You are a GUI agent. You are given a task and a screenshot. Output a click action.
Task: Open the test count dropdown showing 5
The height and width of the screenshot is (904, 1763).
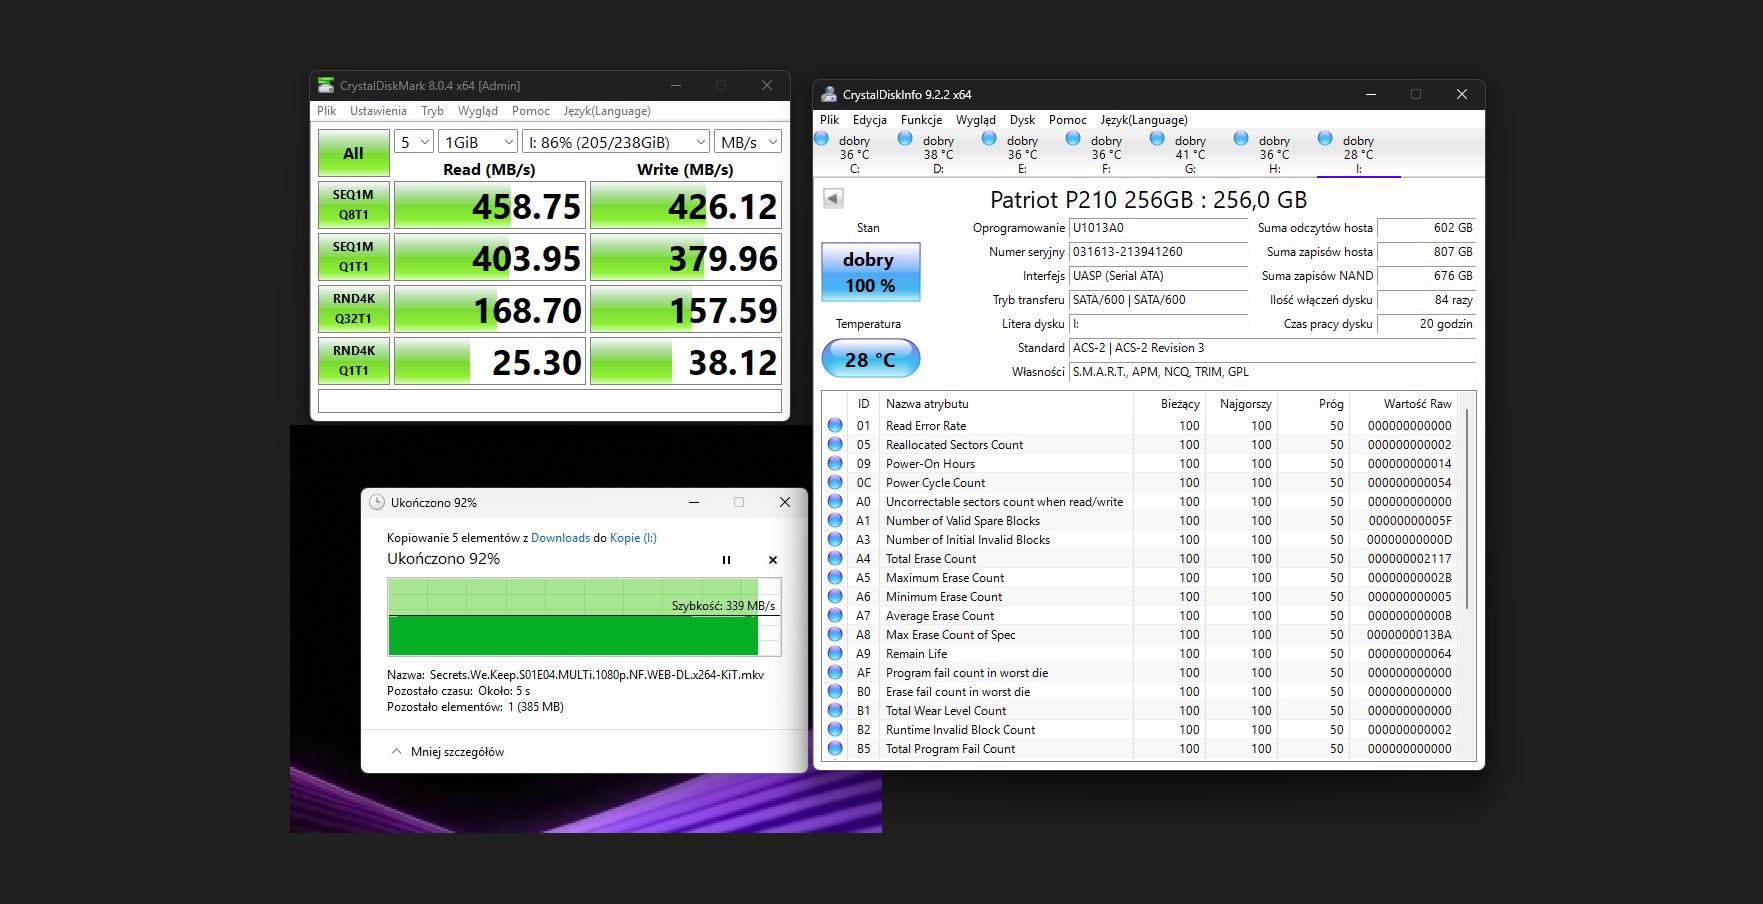413,142
